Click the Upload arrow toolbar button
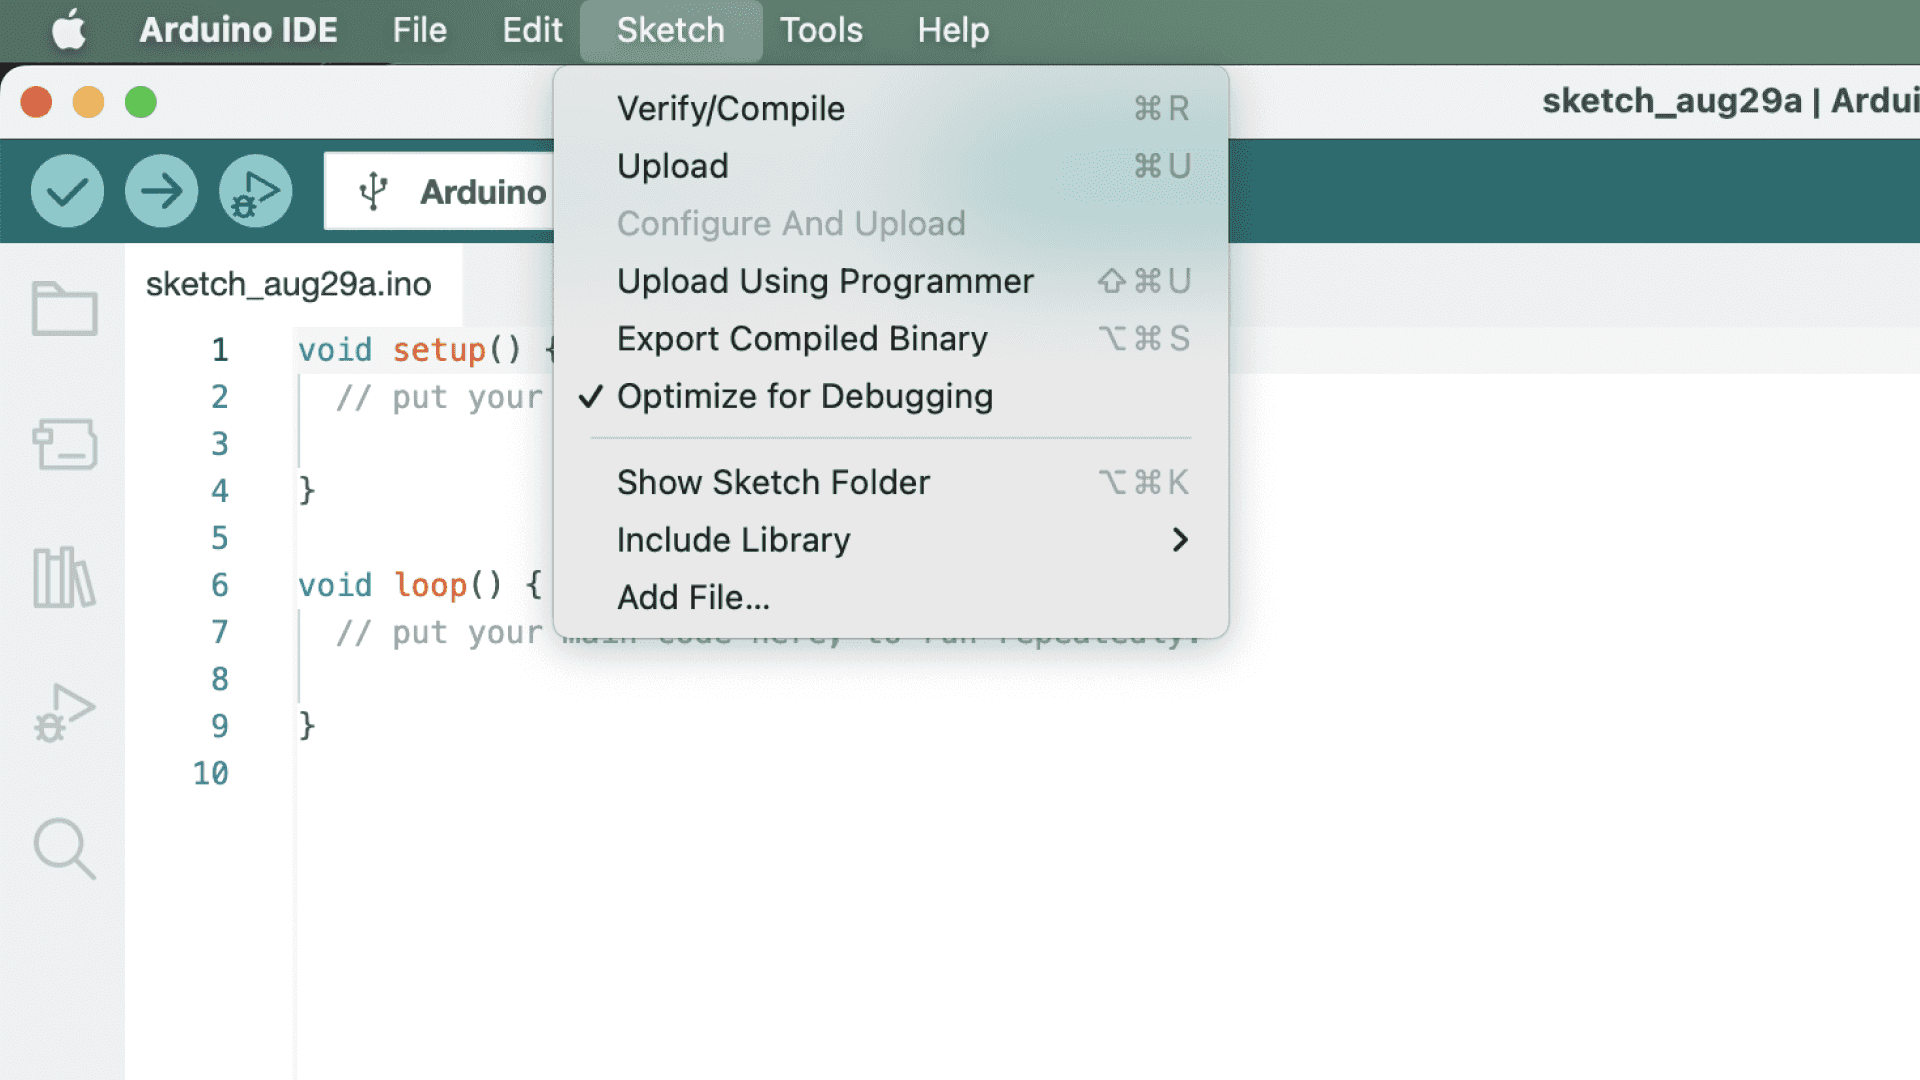Image resolution: width=1920 pixels, height=1080 pixels. click(161, 191)
